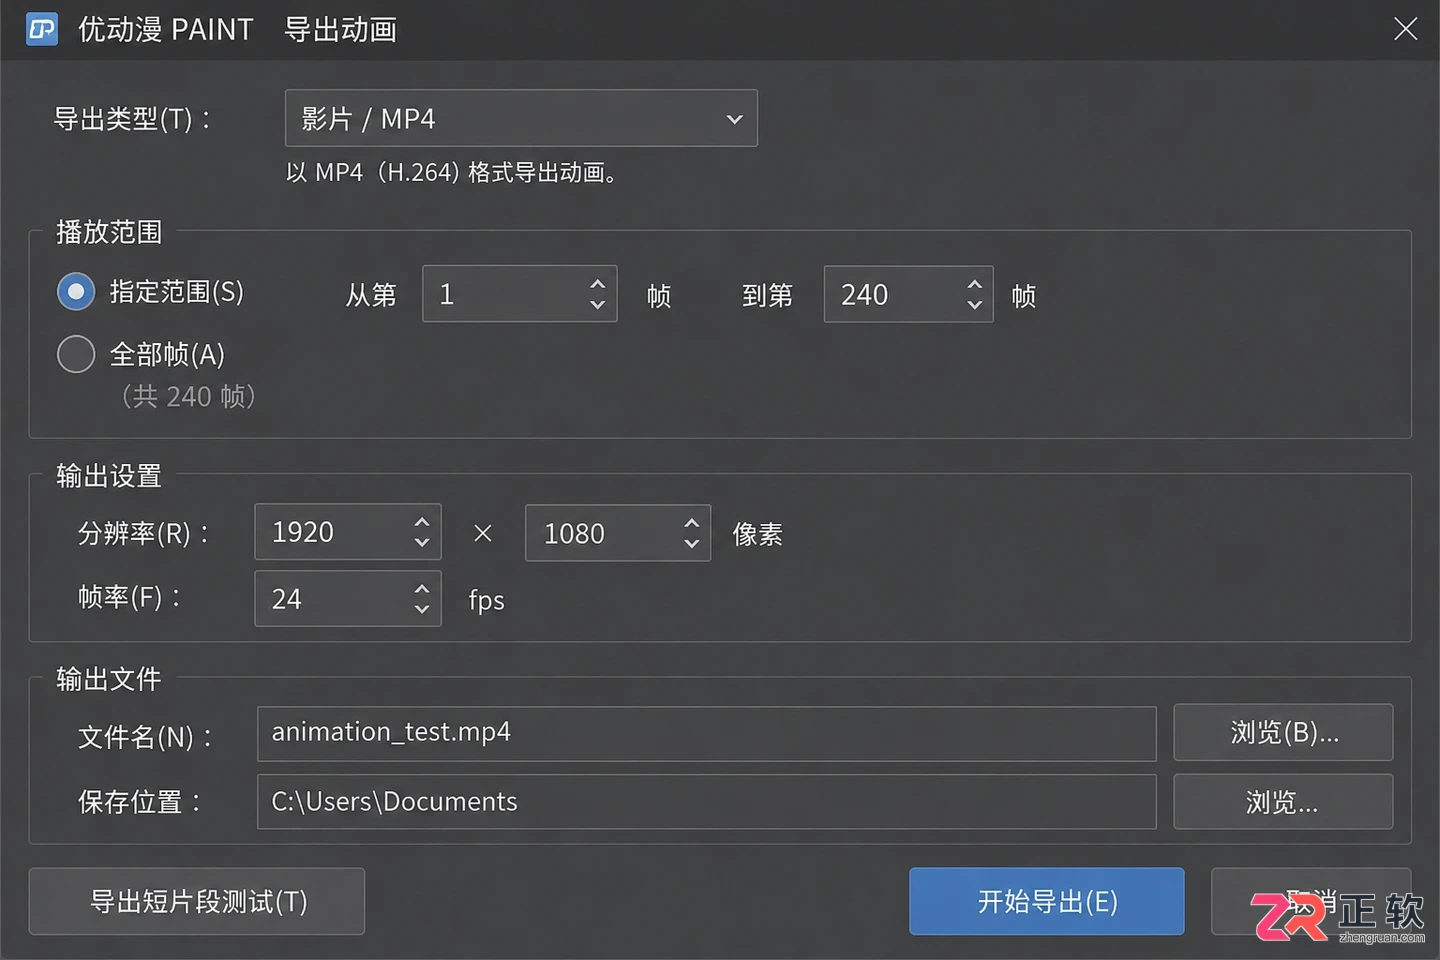Image resolution: width=1440 pixels, height=960 pixels.
Task: Click the 导出类型(T) label
Action: pos(133,119)
